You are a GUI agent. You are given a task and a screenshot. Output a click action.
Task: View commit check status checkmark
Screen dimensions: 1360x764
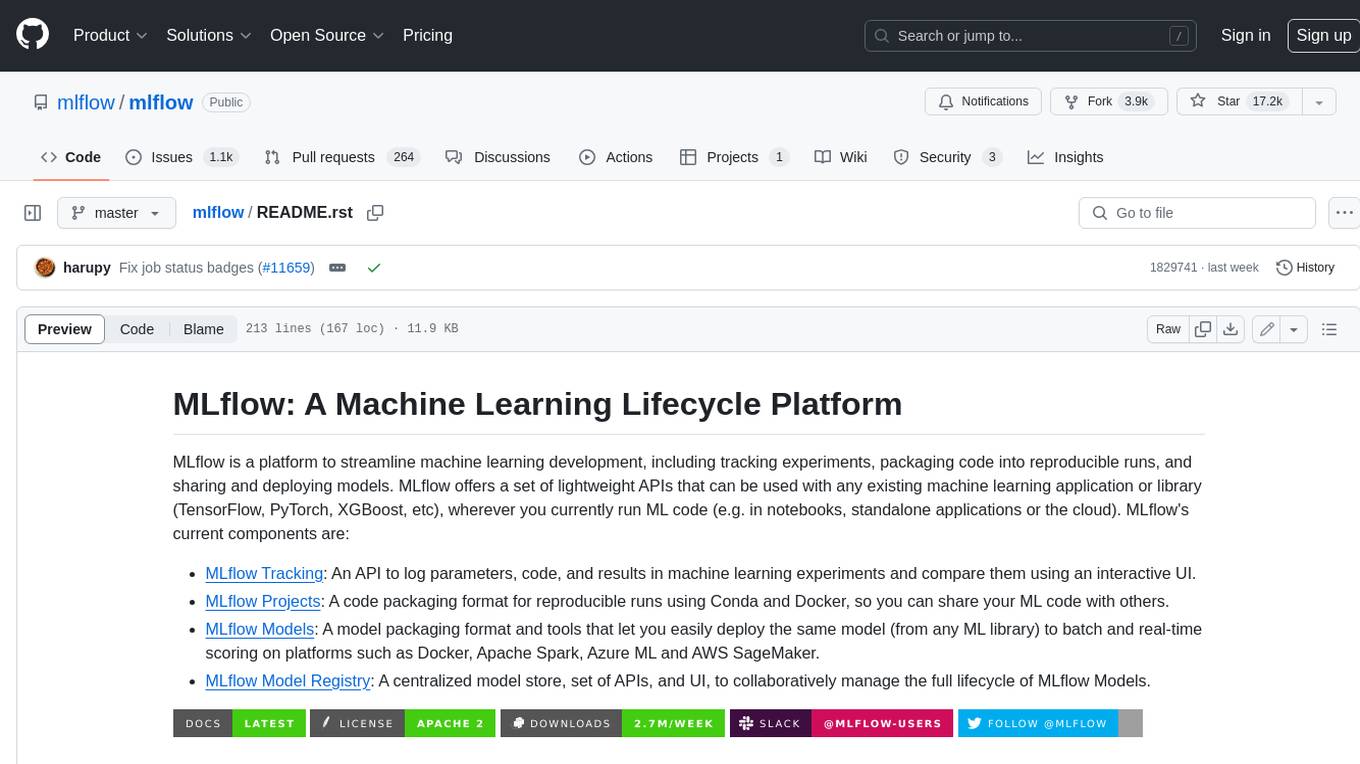click(x=374, y=268)
